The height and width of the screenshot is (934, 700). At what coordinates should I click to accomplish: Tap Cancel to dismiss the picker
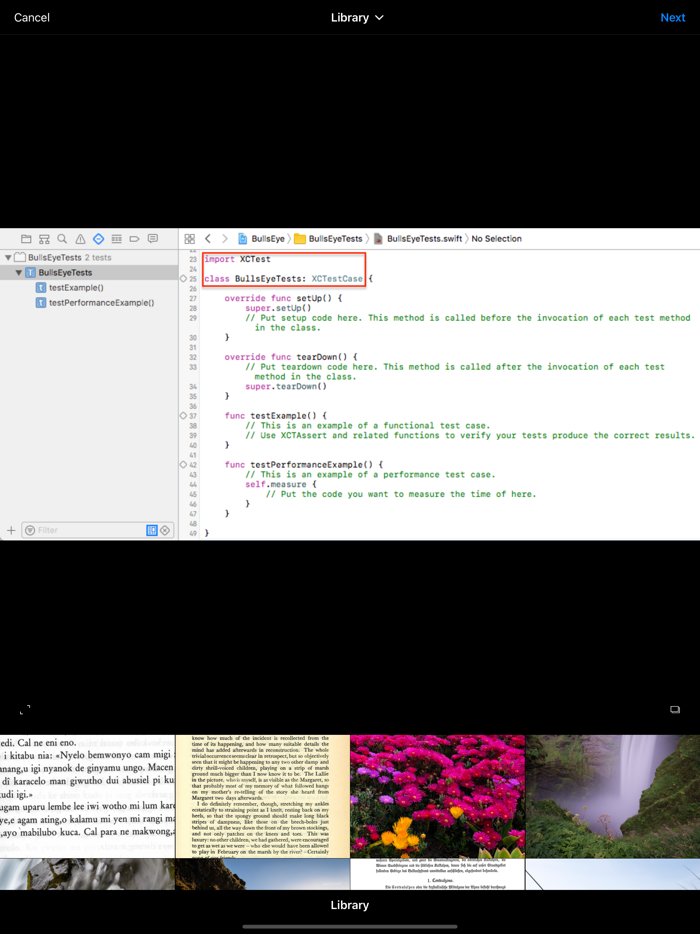click(32, 17)
